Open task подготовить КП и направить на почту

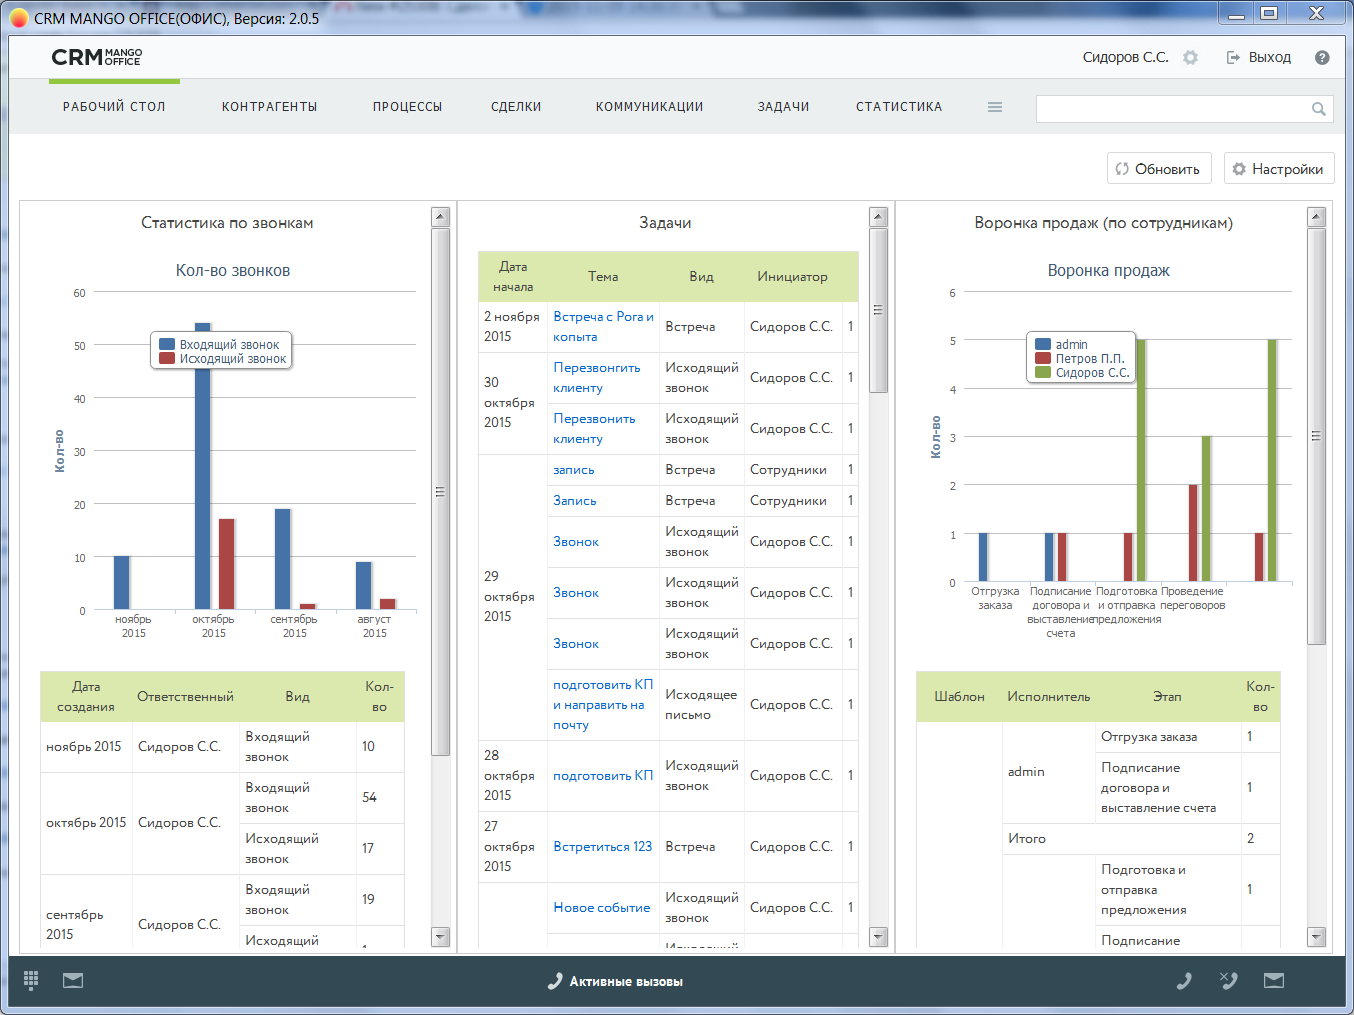(603, 705)
